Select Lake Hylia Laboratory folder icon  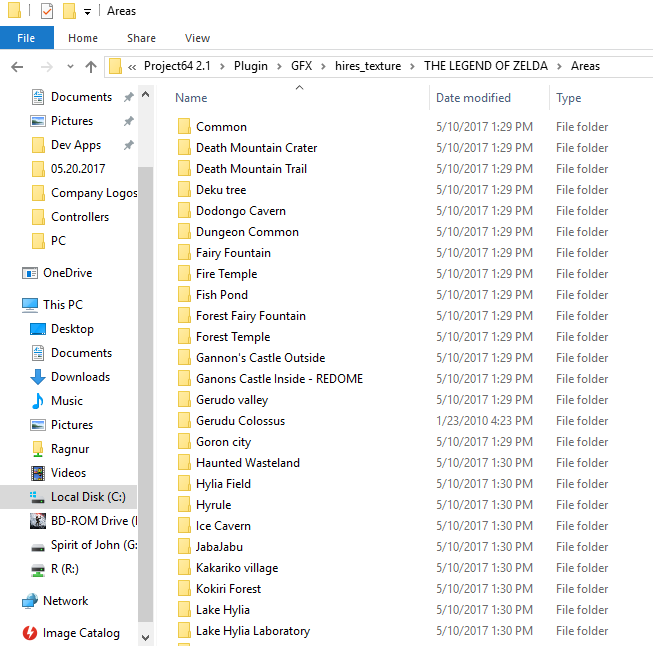pos(184,630)
